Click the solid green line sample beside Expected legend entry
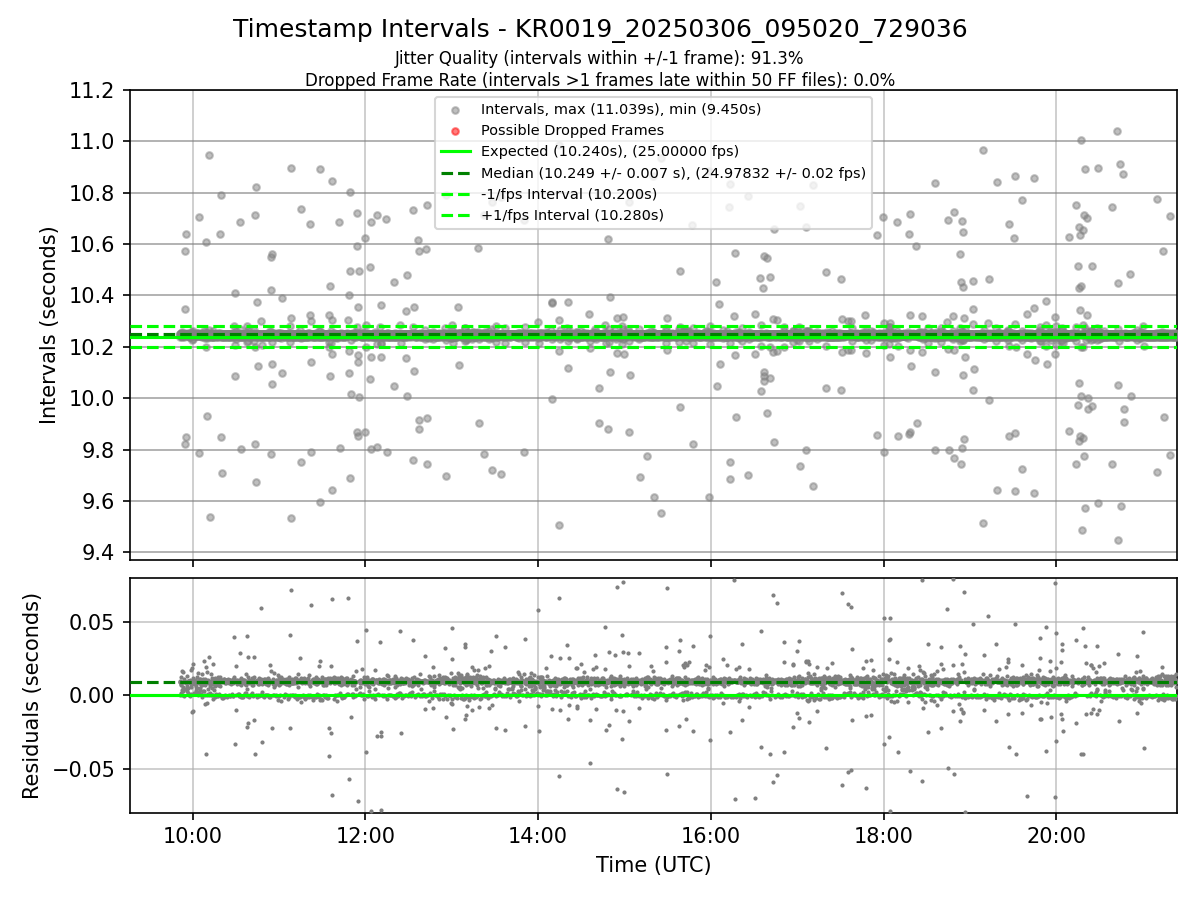 click(x=456, y=152)
